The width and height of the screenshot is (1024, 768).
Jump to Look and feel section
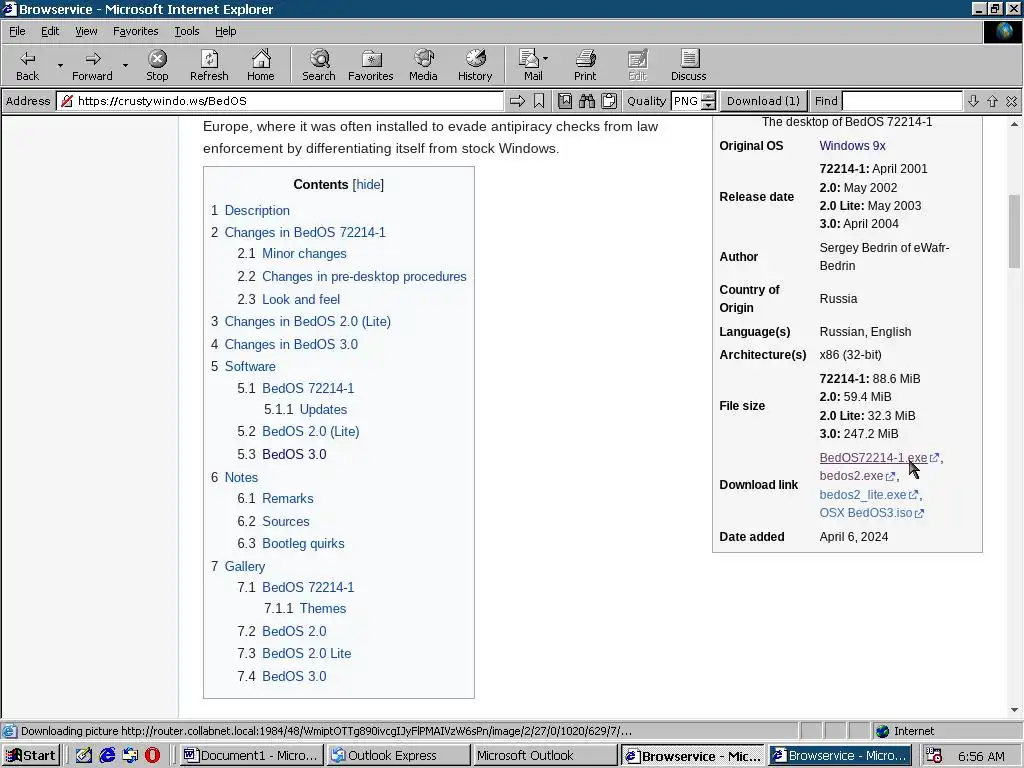click(x=301, y=299)
